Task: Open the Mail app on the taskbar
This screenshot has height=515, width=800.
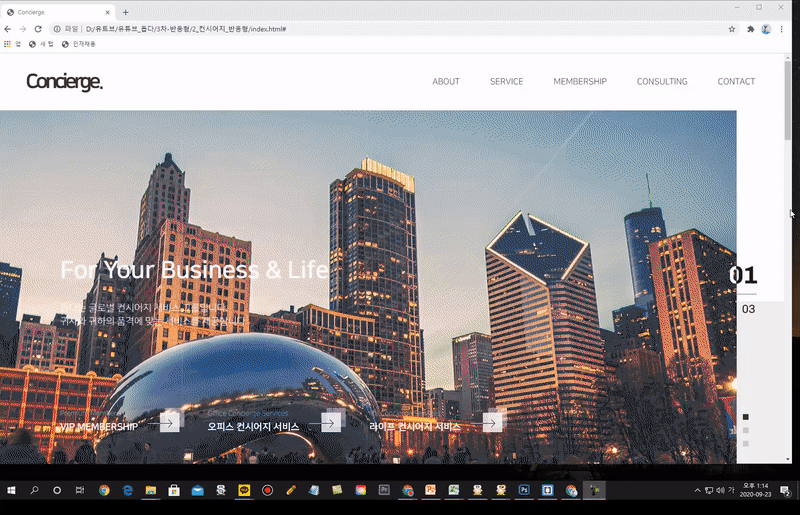Action: pos(197,491)
